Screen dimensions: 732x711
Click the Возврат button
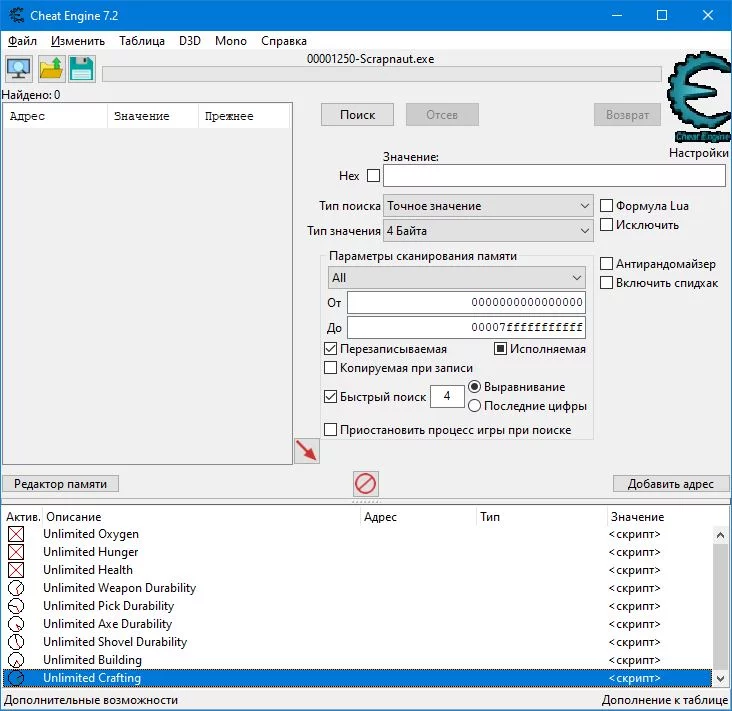click(627, 115)
